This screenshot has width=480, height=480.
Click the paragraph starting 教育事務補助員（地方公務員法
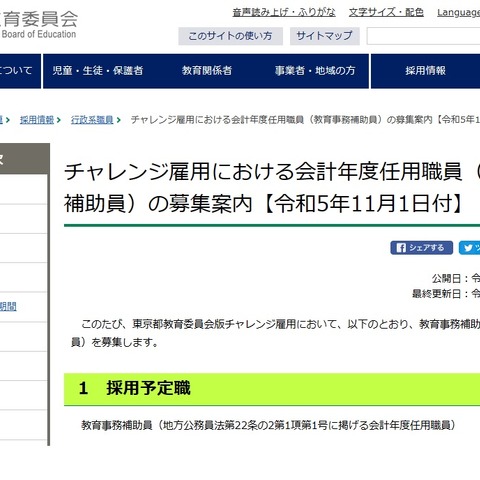tap(268, 425)
